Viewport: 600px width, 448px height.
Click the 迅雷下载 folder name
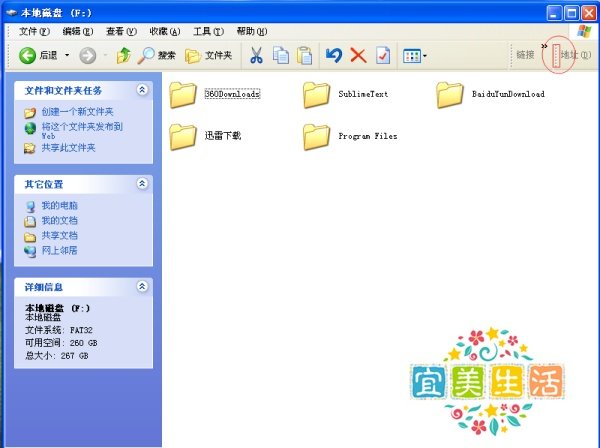coord(223,136)
